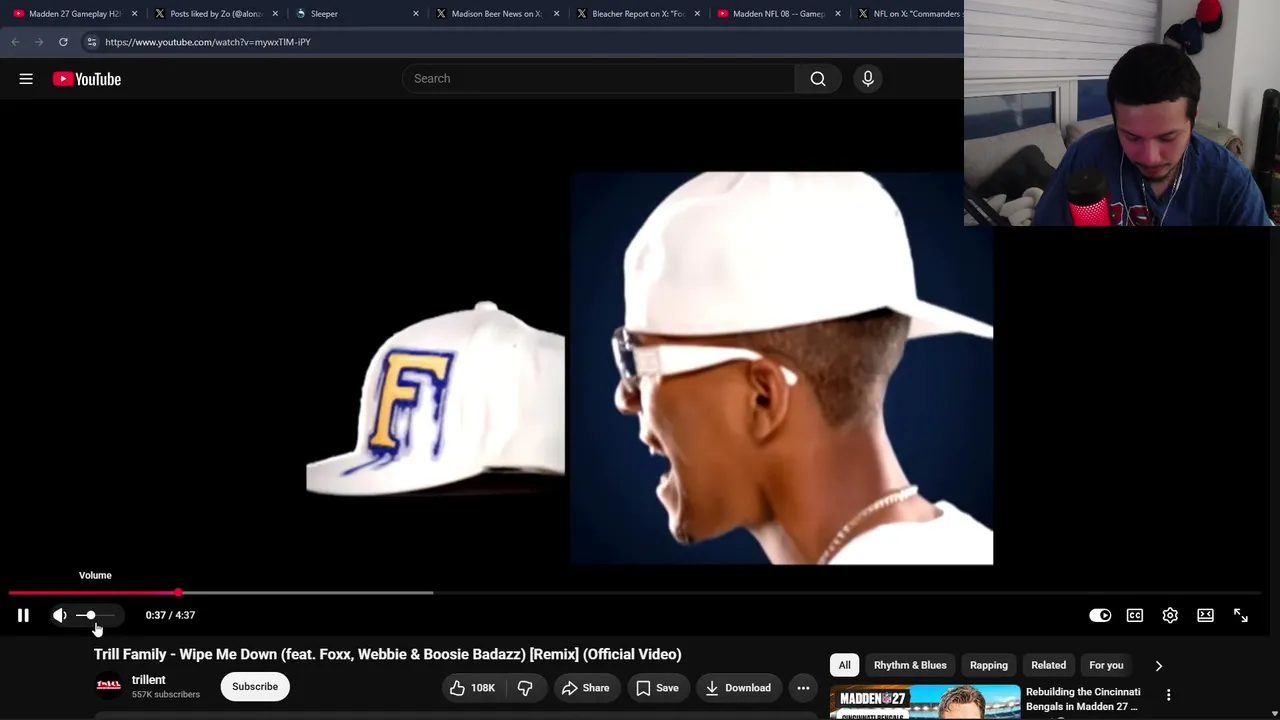Click the search magnifier button
The image size is (1280, 720).
[818, 79]
